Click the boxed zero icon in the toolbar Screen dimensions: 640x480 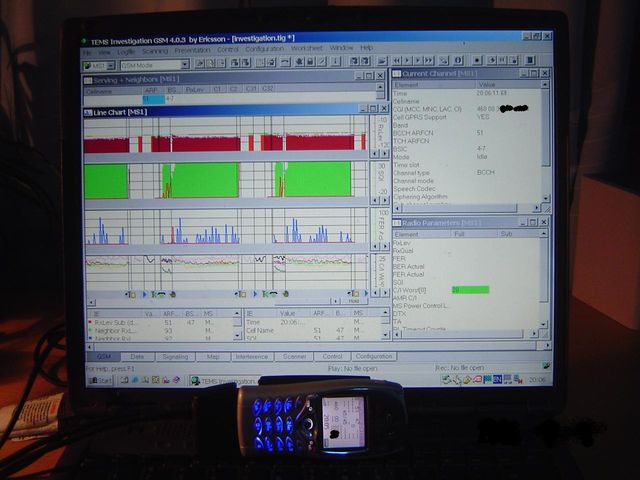[x=459, y=60]
